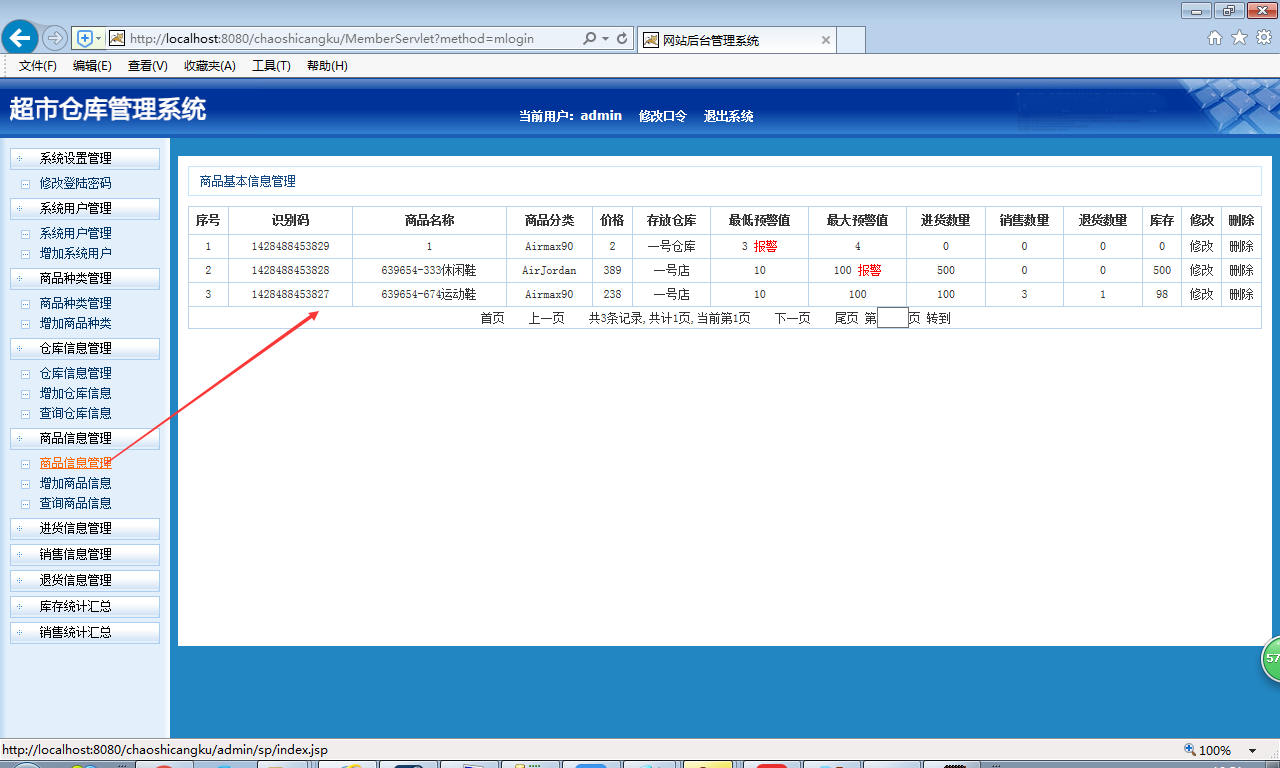Open browser tools gear icon

[x=1264, y=38]
